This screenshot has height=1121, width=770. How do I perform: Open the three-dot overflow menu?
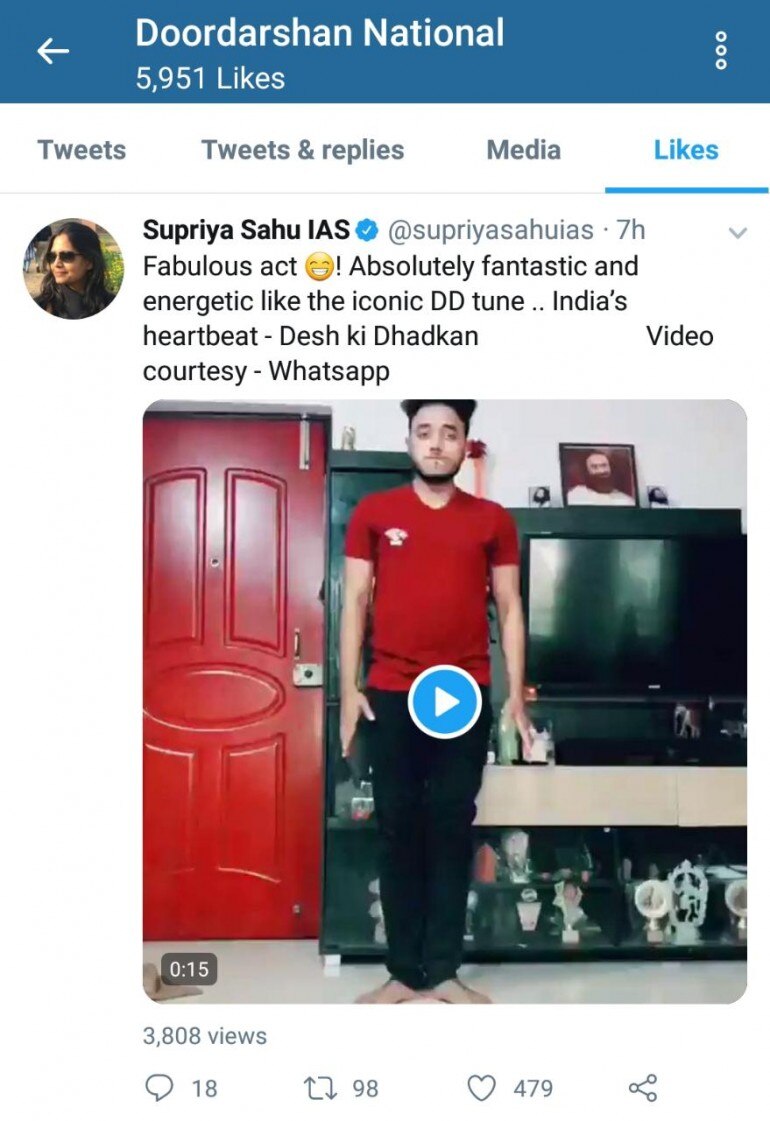click(x=721, y=51)
